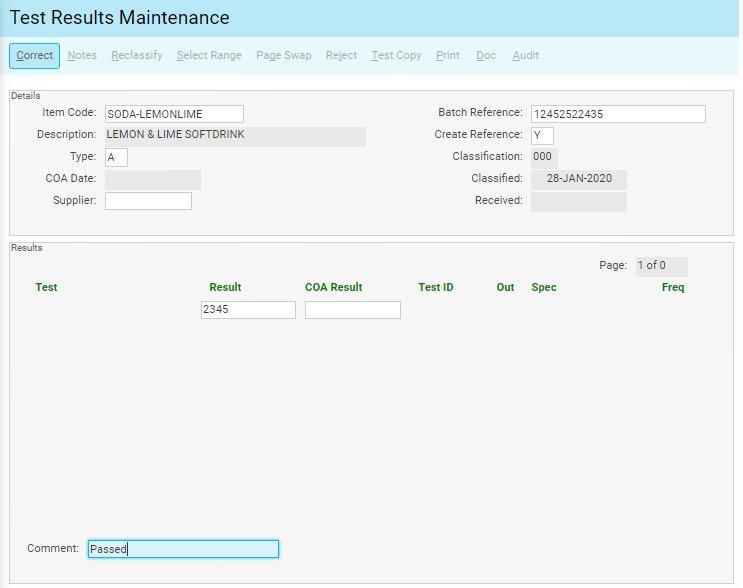
Task: Click the Correct button
Action: pyautogui.click(x=34, y=55)
